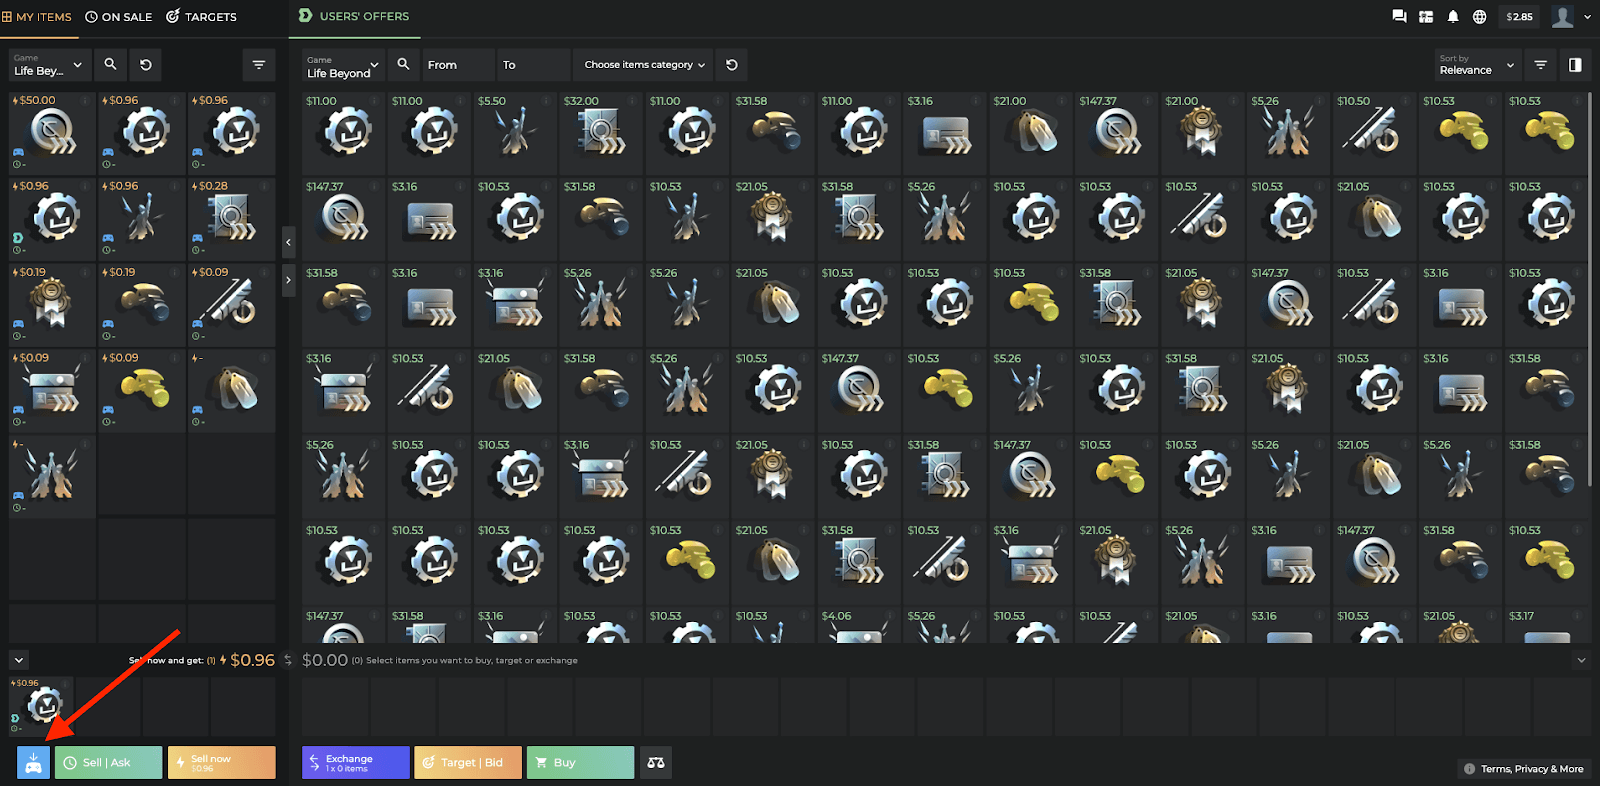Click the Sell now button
The width and height of the screenshot is (1600, 786).
(x=222, y=762)
